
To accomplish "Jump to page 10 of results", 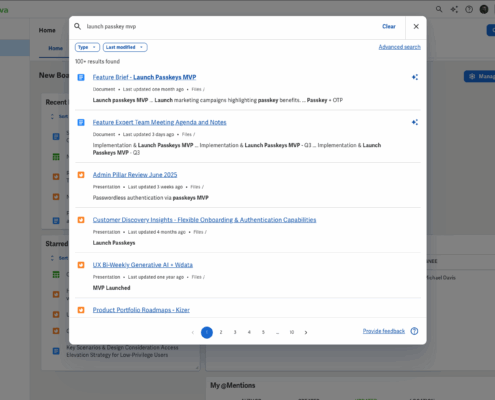I will tap(292, 332).
